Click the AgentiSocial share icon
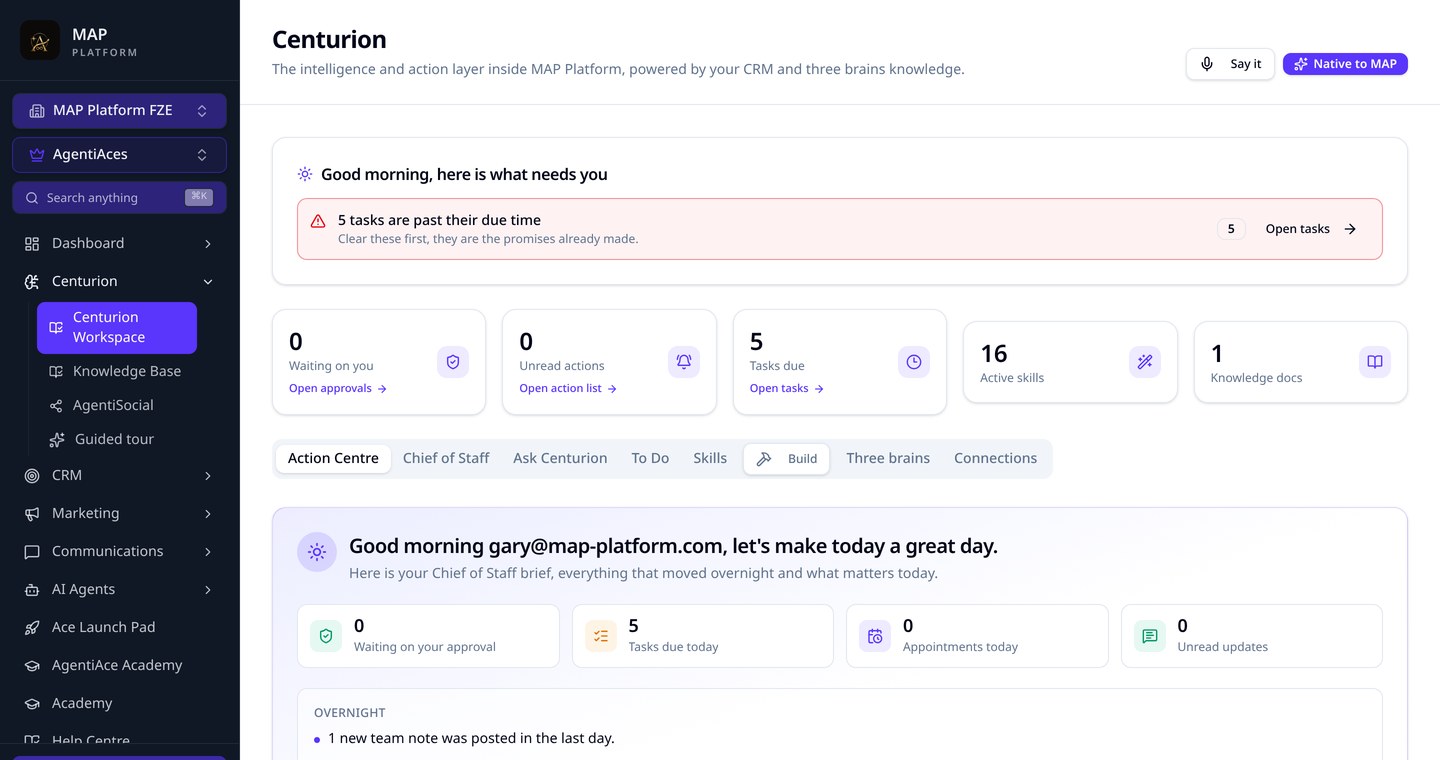The image size is (1440, 760). (56, 405)
